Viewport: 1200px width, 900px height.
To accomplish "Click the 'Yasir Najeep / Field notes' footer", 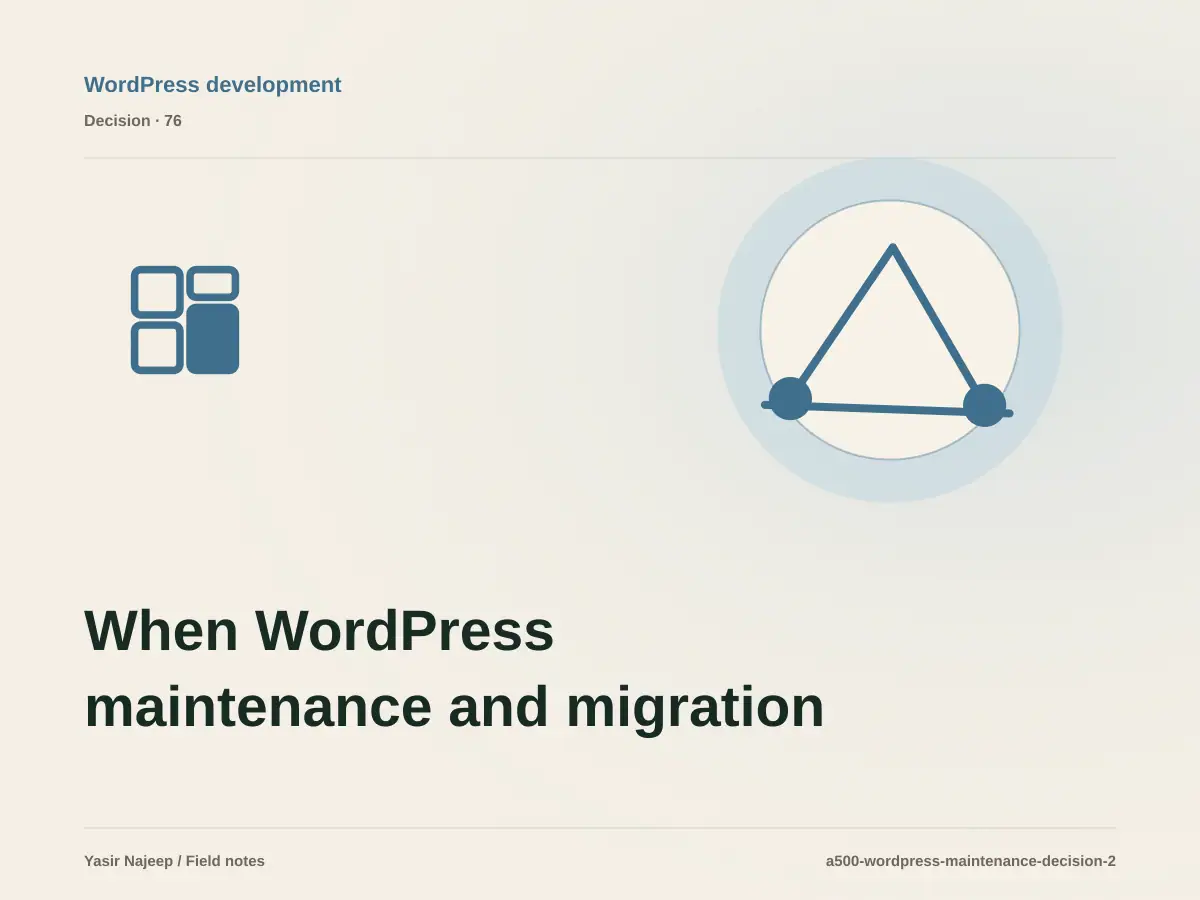I will point(175,861).
